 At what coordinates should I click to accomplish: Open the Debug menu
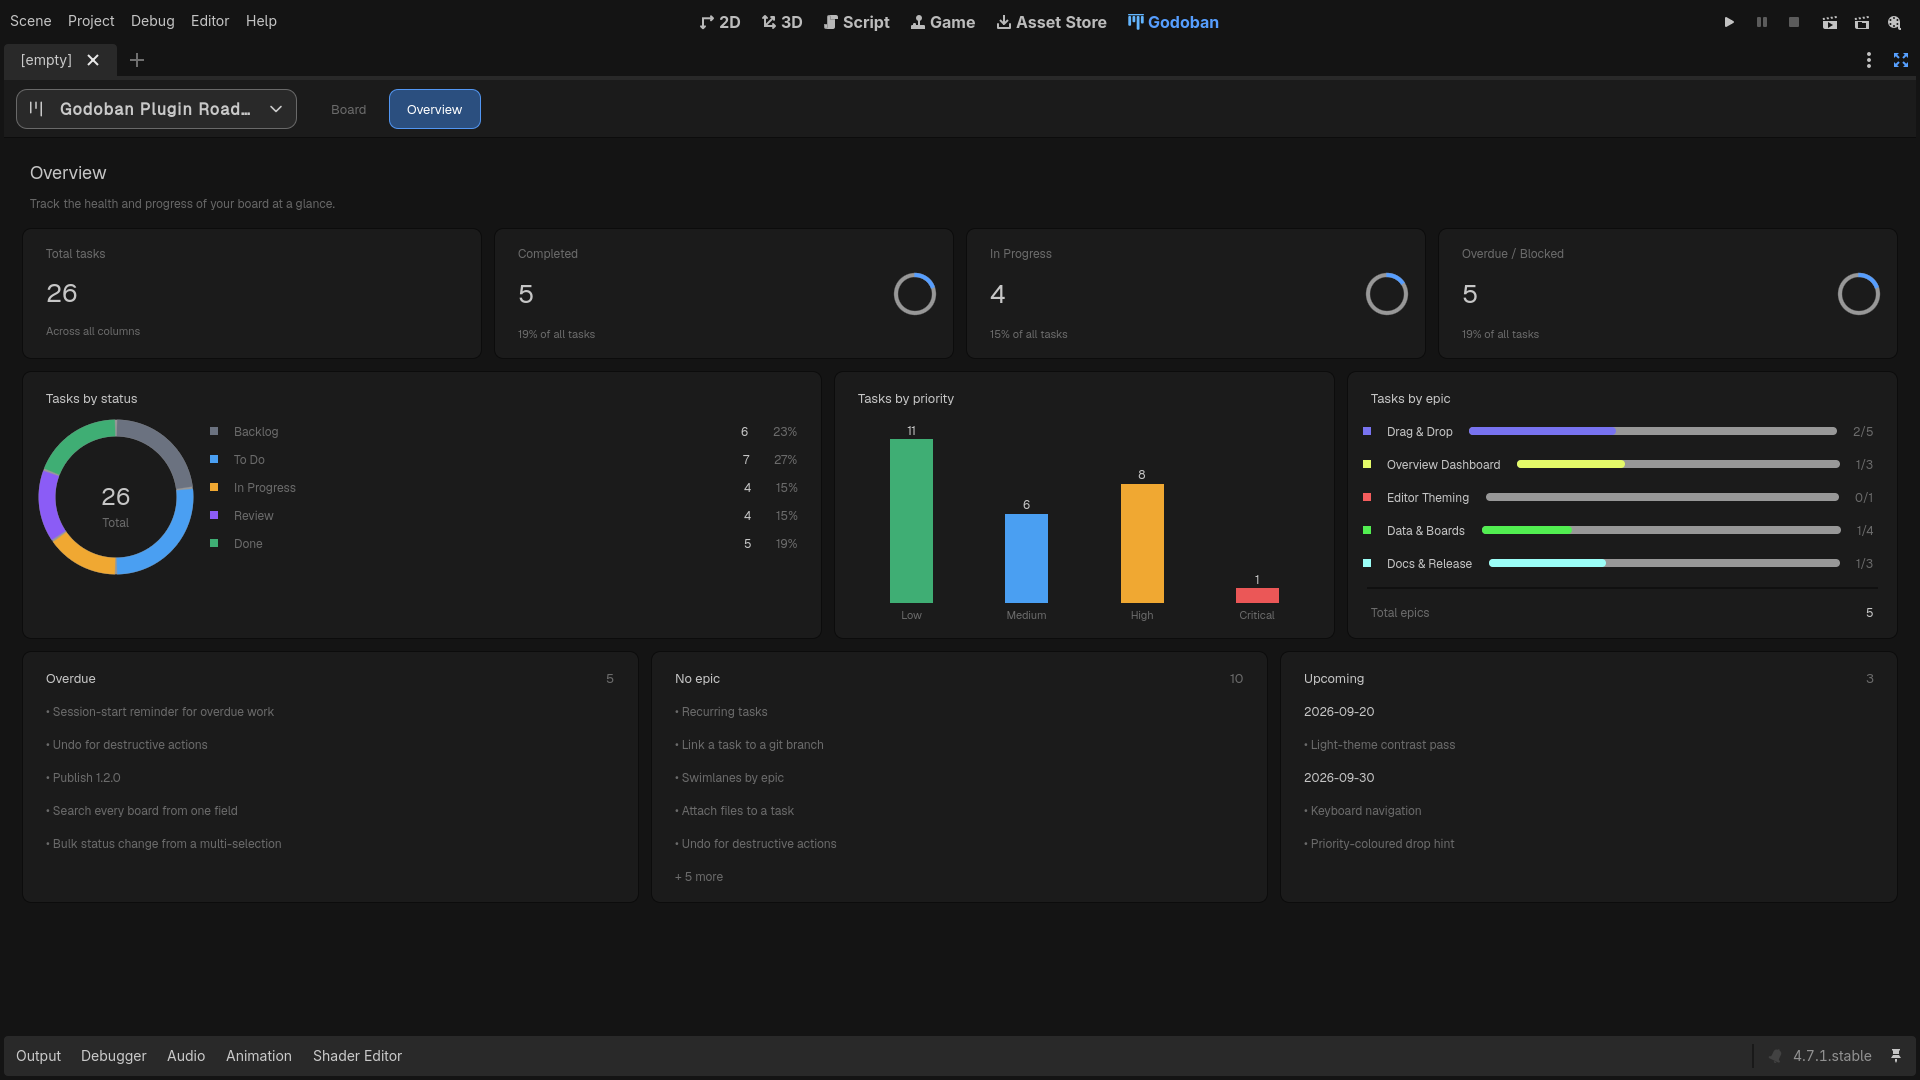(x=152, y=21)
